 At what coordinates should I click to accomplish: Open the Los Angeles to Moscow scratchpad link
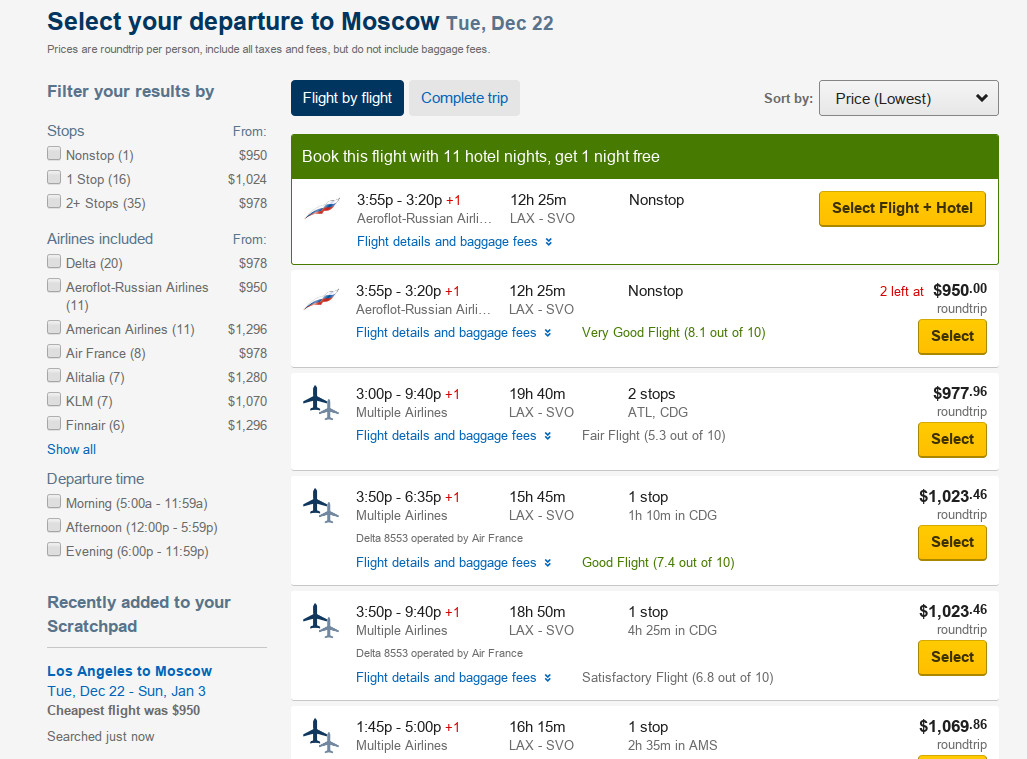click(x=130, y=671)
